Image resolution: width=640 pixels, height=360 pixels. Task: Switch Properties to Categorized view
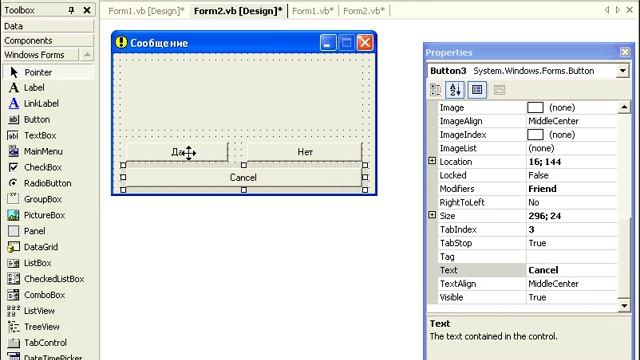pyautogui.click(x=436, y=90)
